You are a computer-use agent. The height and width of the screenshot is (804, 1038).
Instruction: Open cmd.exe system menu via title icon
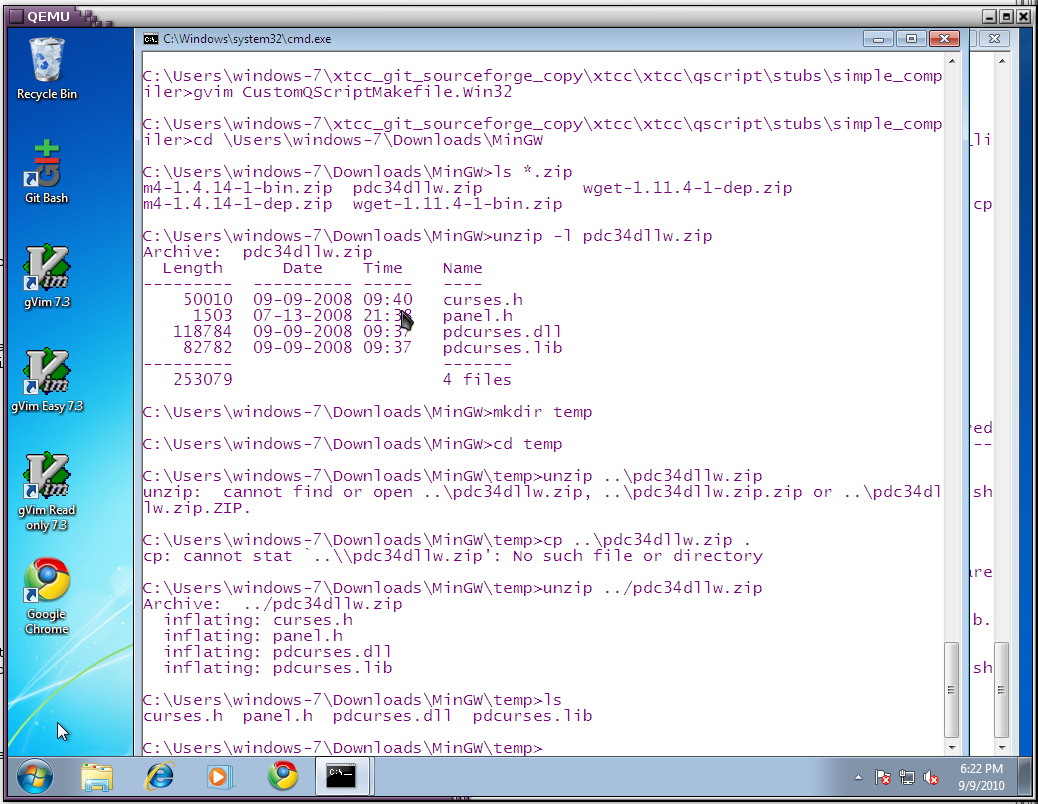pyautogui.click(x=150, y=39)
